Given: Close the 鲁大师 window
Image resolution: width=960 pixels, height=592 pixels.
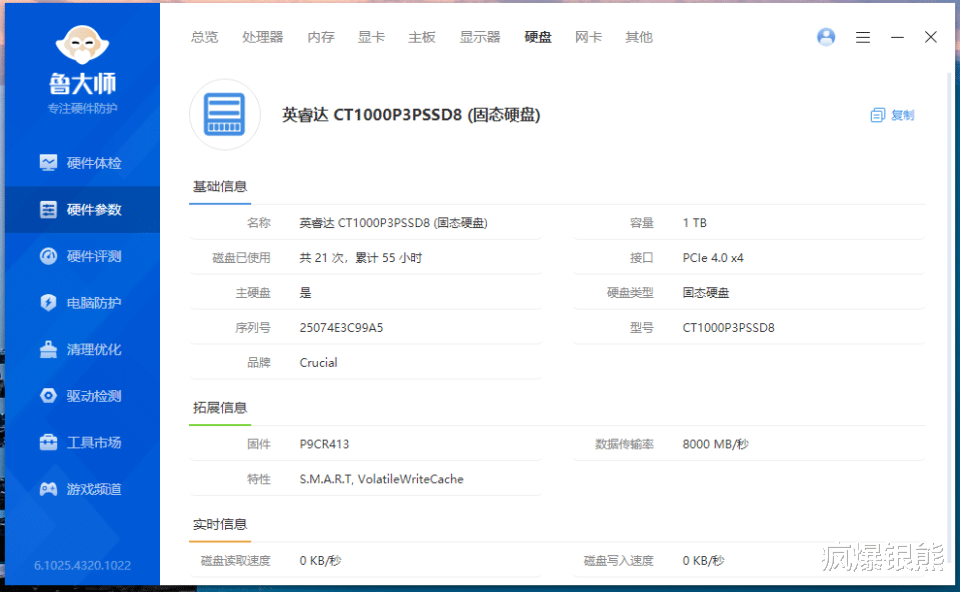Looking at the screenshot, I should coord(931,37).
